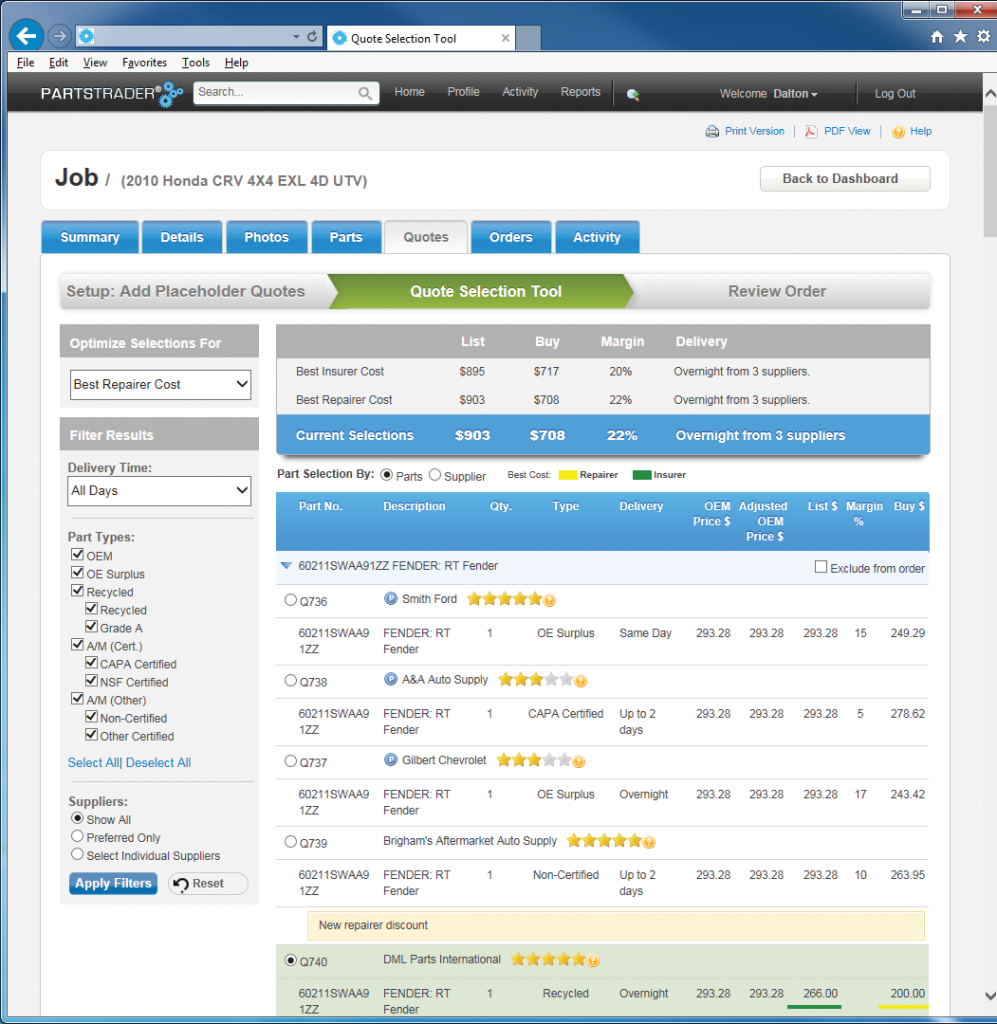Open the Tools menu
The image size is (997, 1024).
click(196, 63)
